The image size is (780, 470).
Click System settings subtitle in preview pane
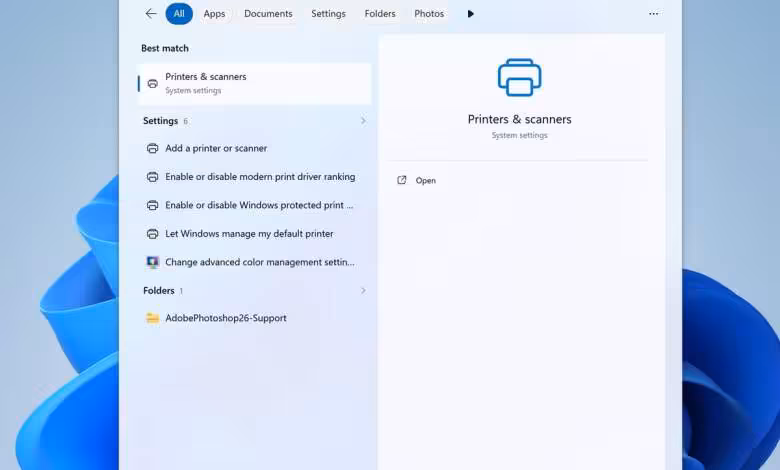pos(519,135)
